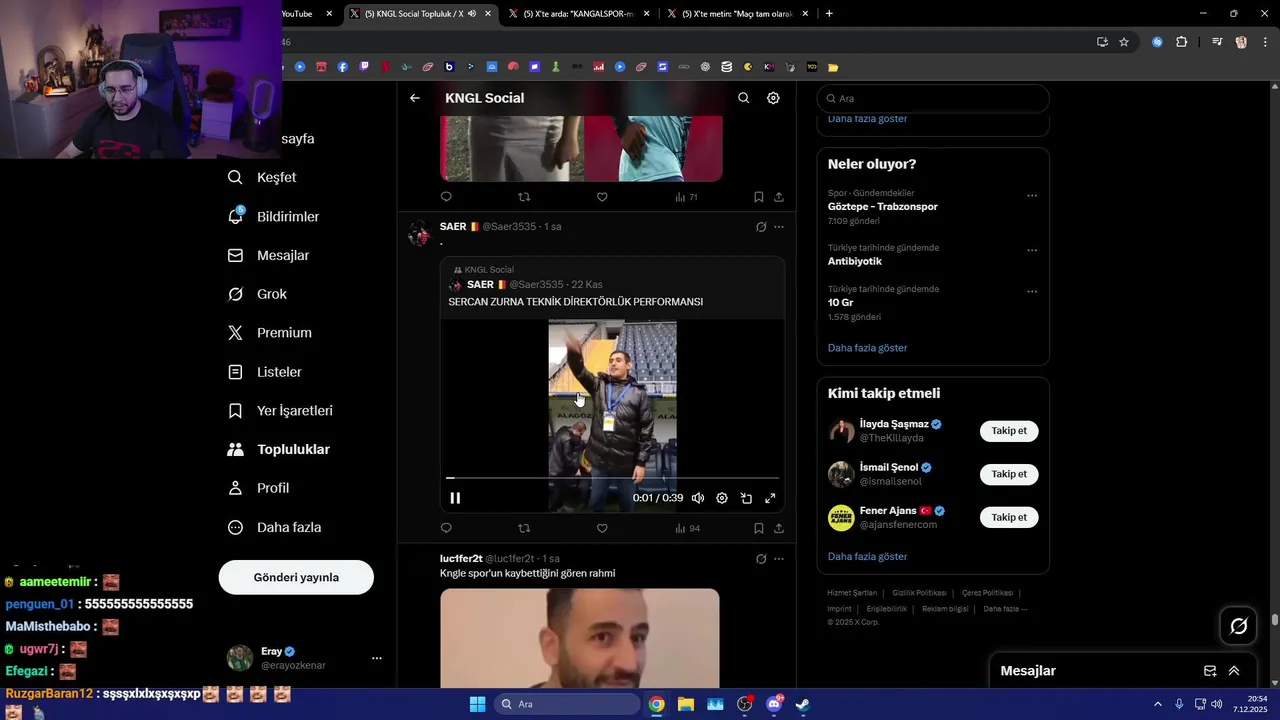Screen dimensions: 1280x720
Task: Click Gönderi yayınla button
Action: 296,577
